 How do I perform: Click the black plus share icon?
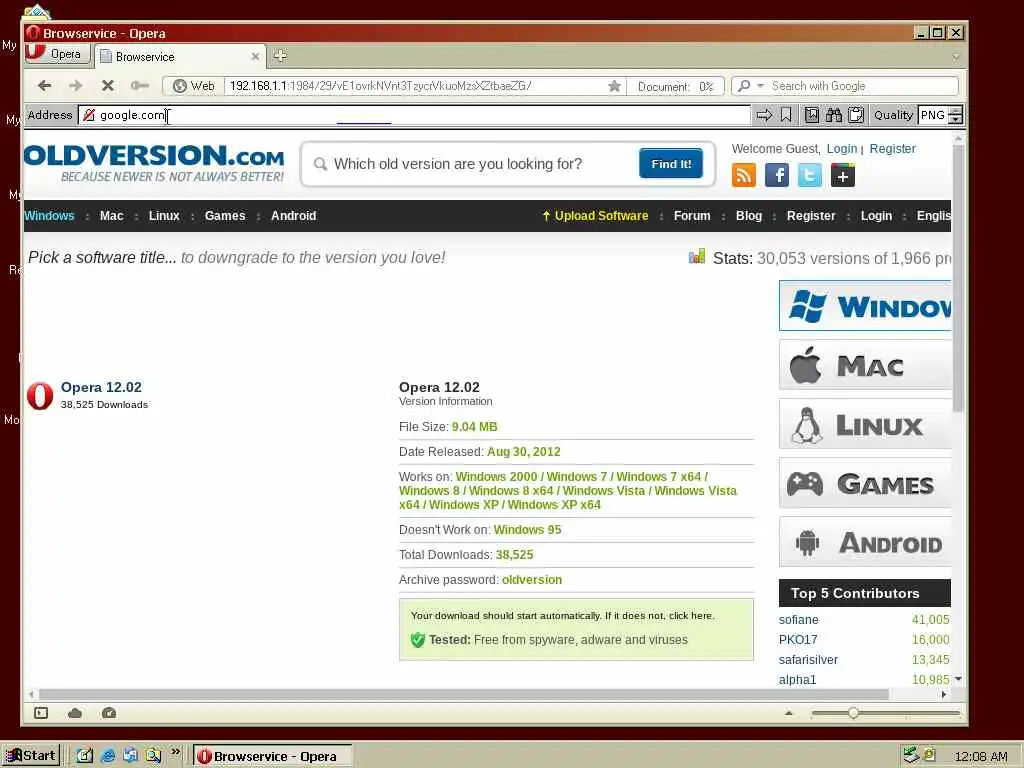tap(843, 176)
